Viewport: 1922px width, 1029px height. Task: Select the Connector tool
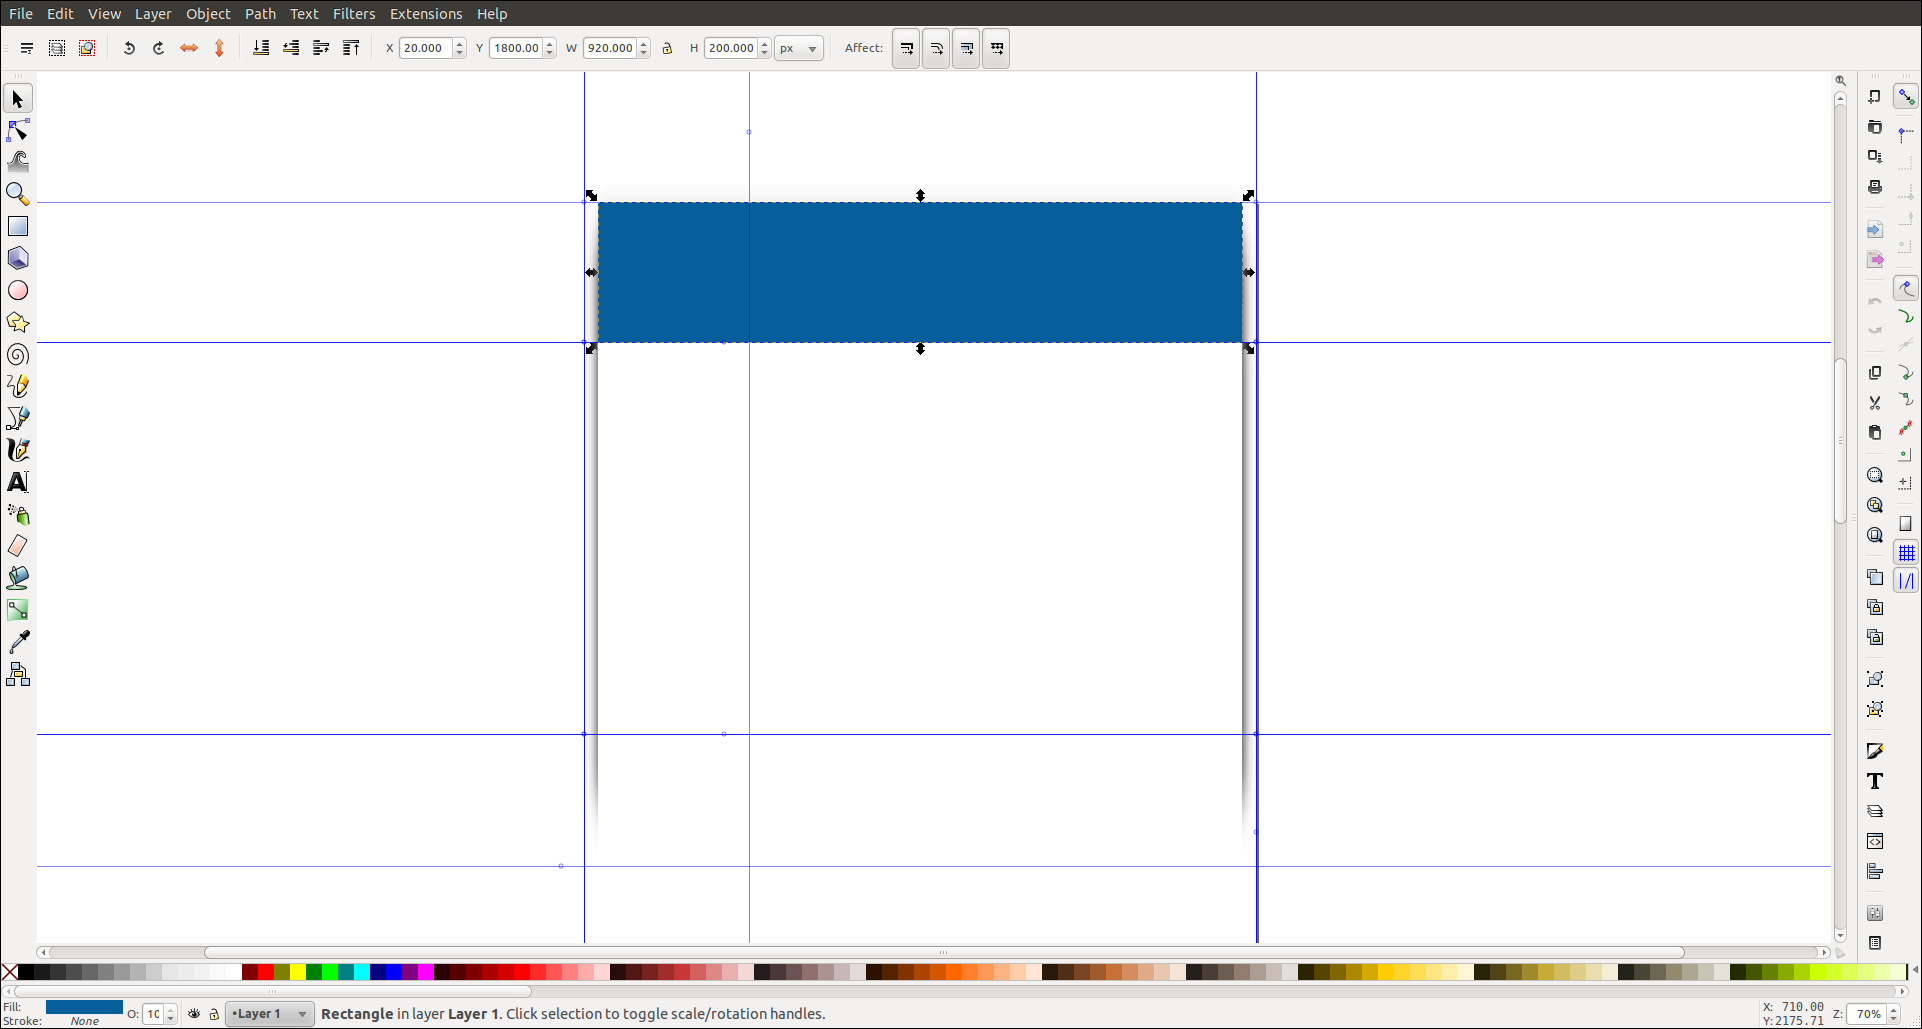click(18, 674)
